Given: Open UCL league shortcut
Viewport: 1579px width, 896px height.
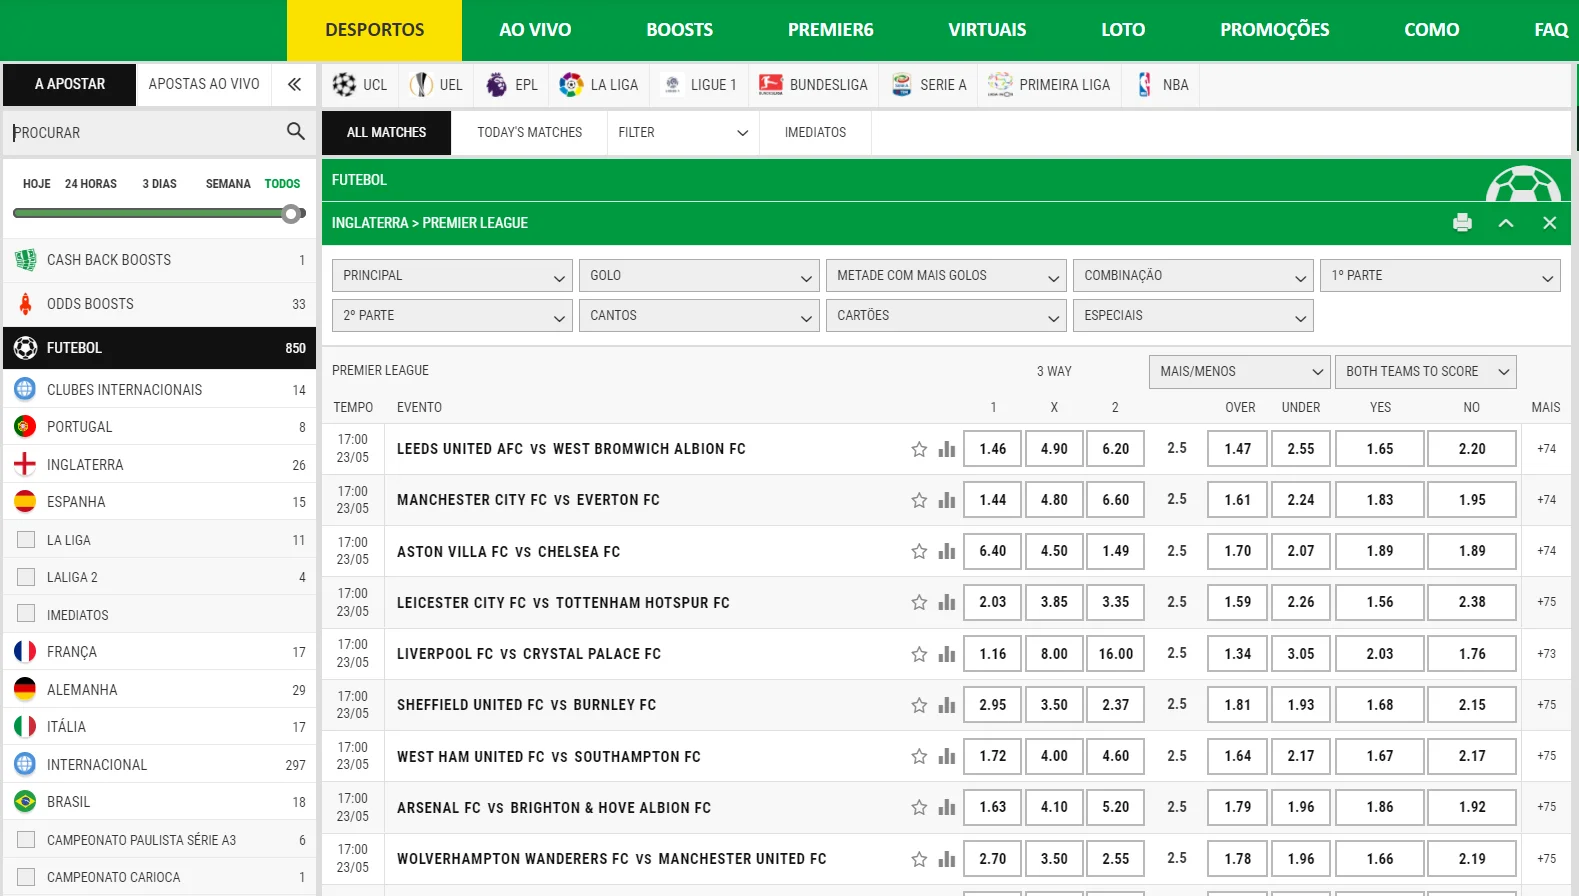Looking at the screenshot, I should pyautogui.click(x=360, y=85).
